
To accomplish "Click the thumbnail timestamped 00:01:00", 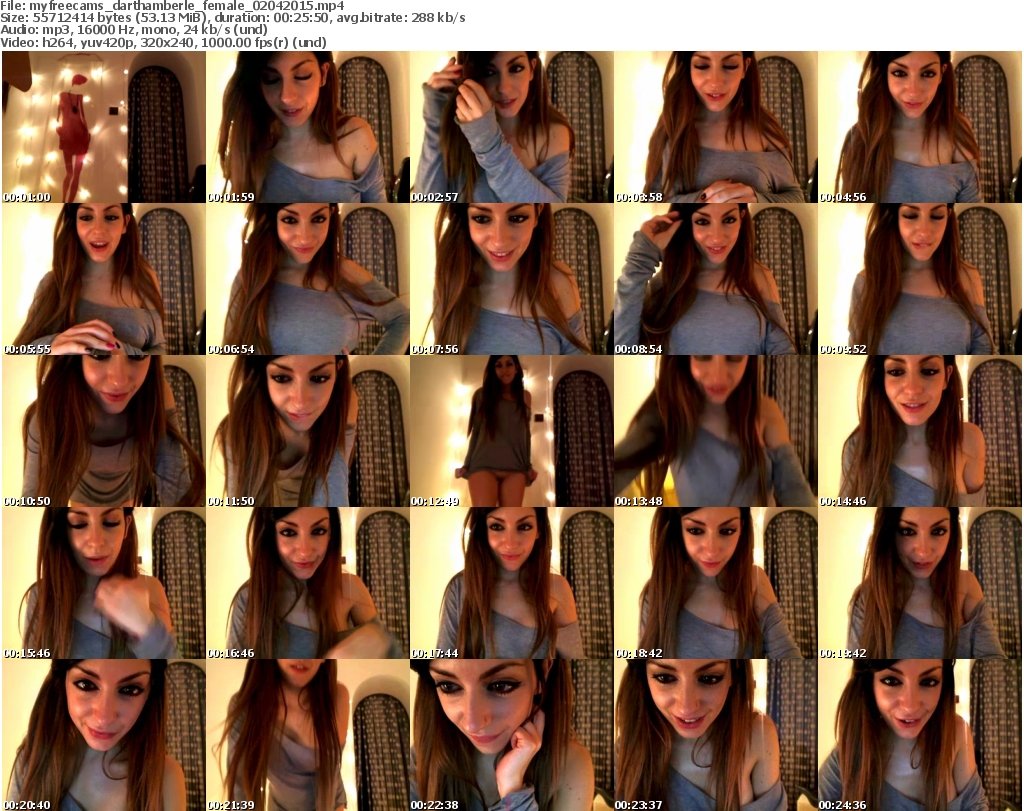I will pyautogui.click(x=104, y=127).
